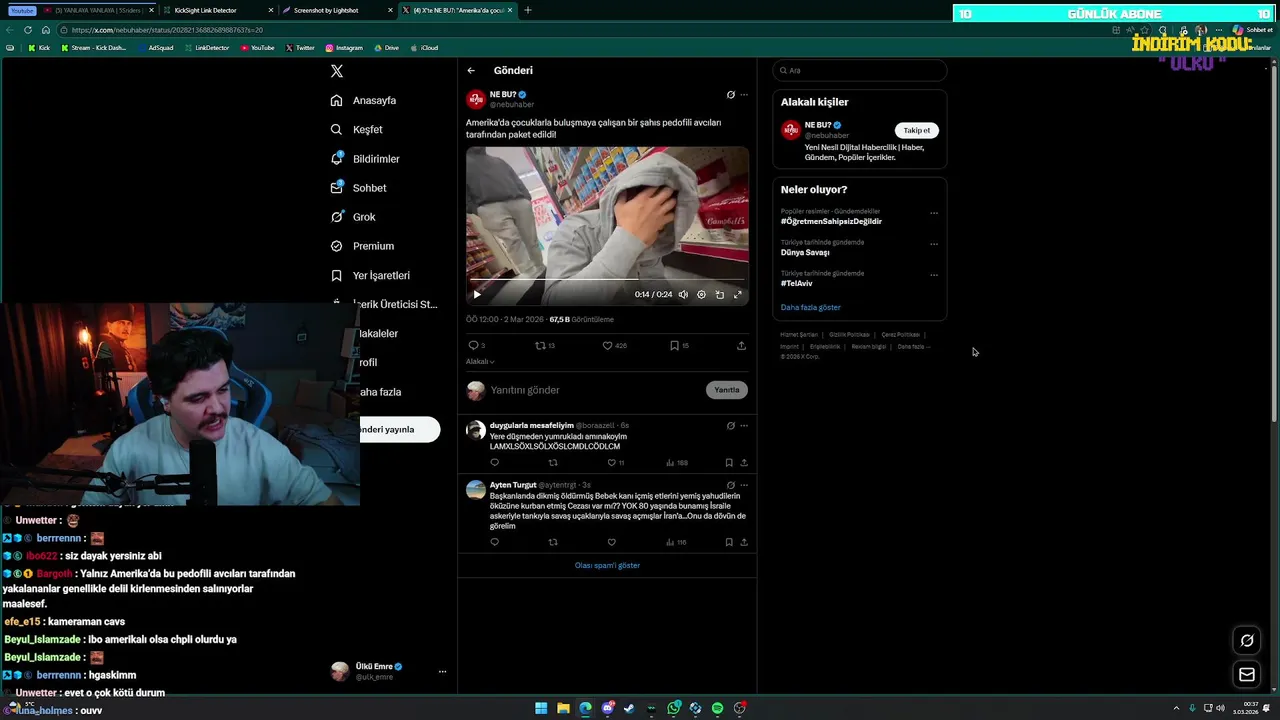Open video settings gear
The image size is (1280, 720).
tap(701, 294)
